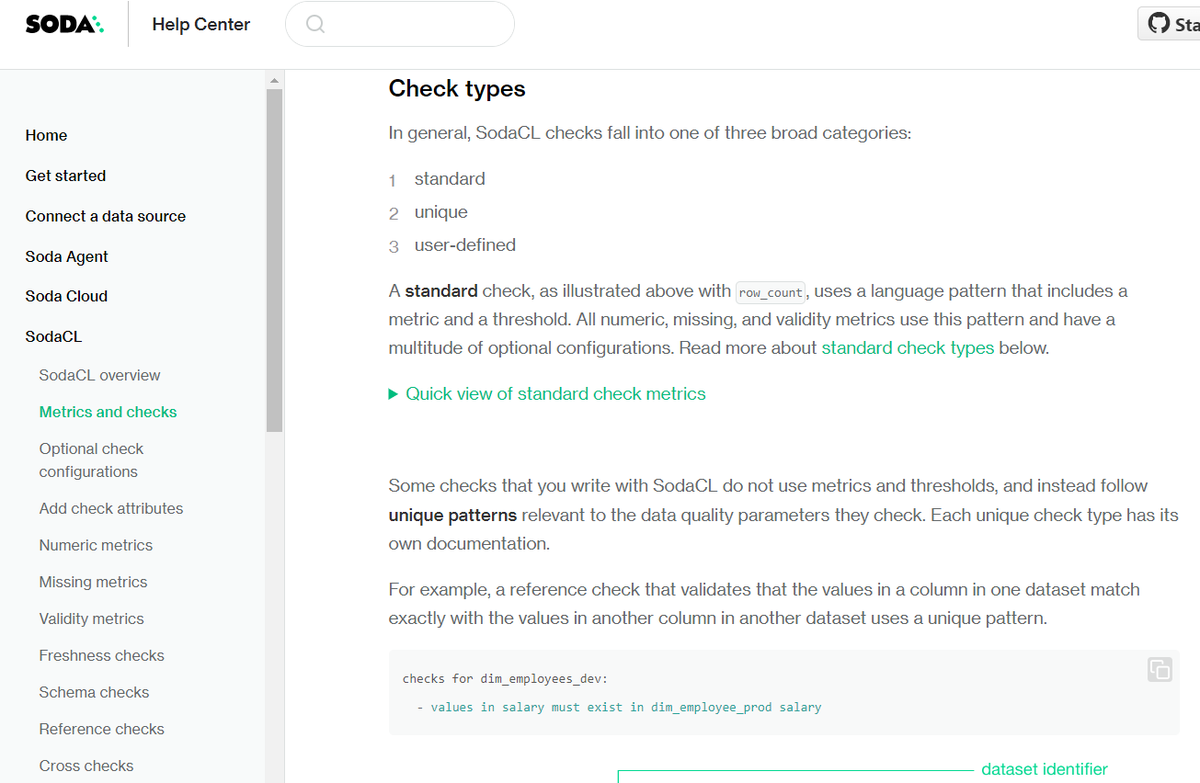Copy the code block with the copy icon
The width and height of the screenshot is (1200, 783).
(x=1160, y=670)
